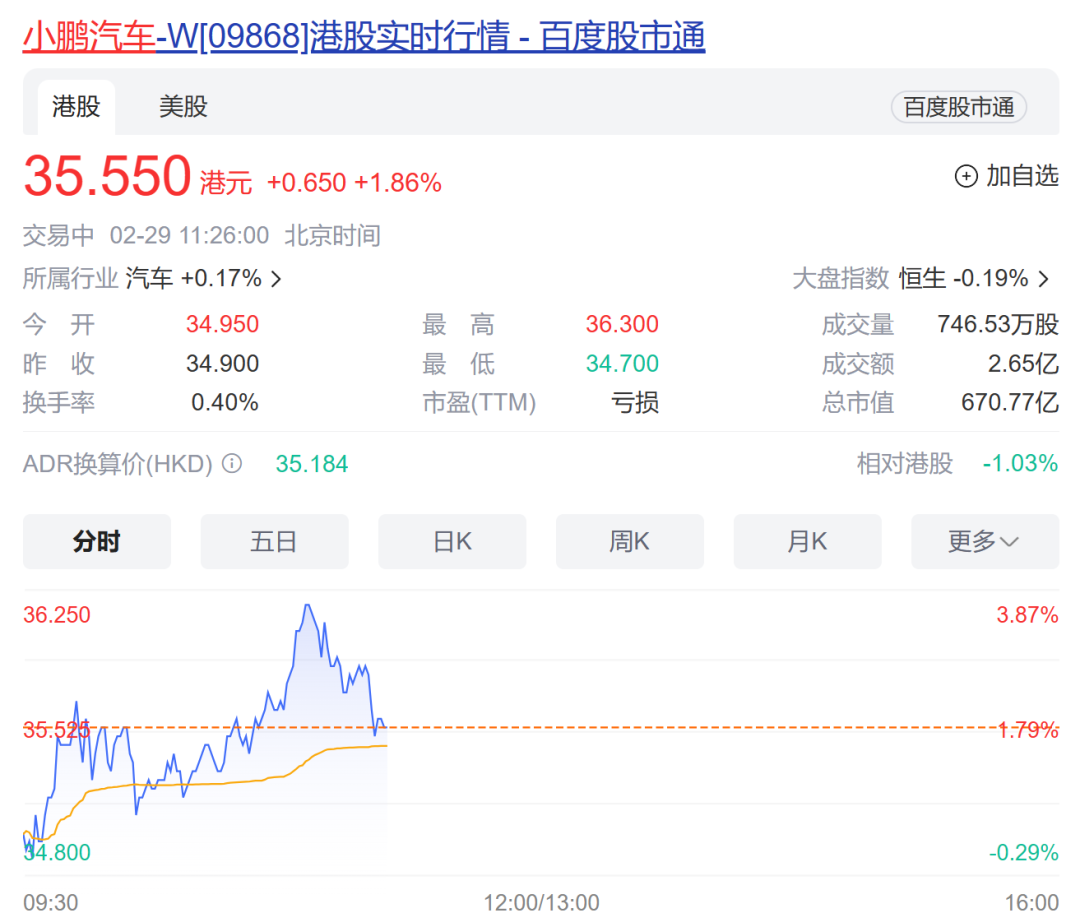Click the peak of the intraday price line
1080x913 pixels.
pos(307,606)
